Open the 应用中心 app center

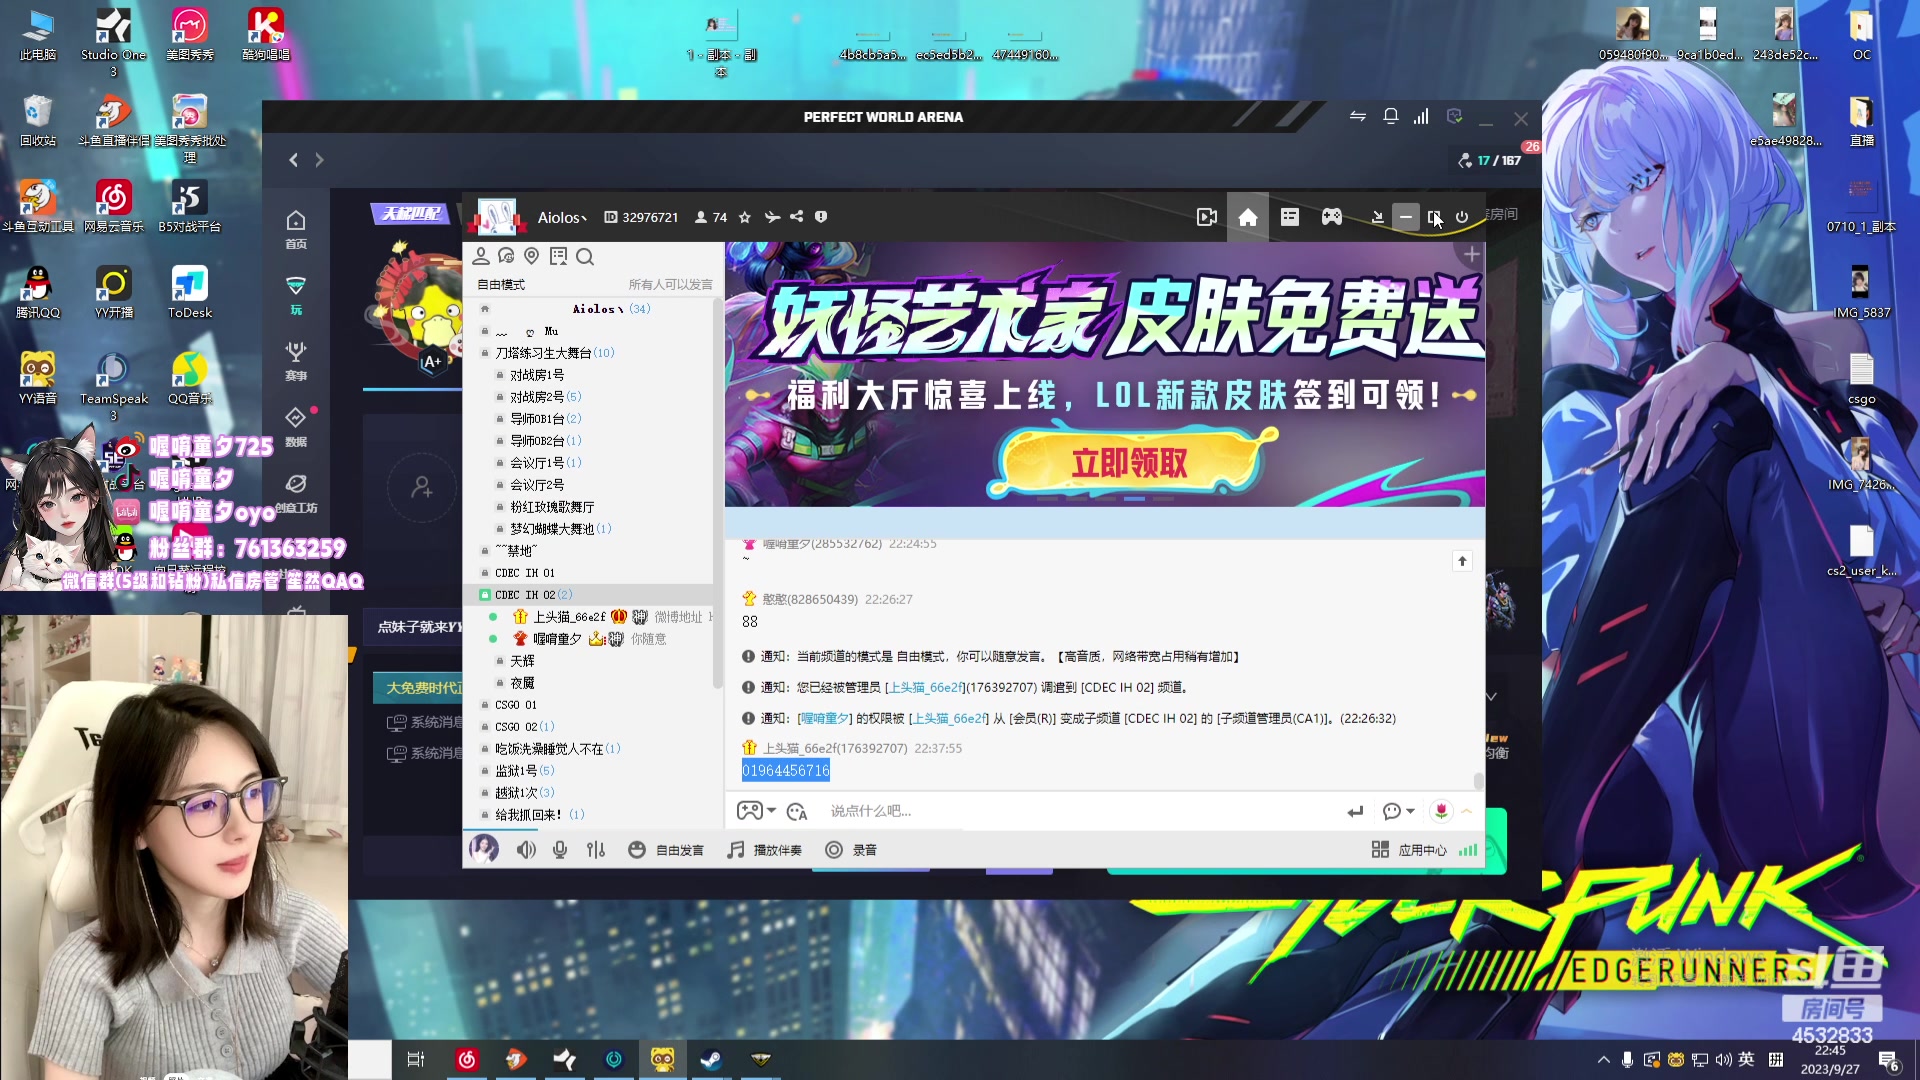coord(1410,850)
